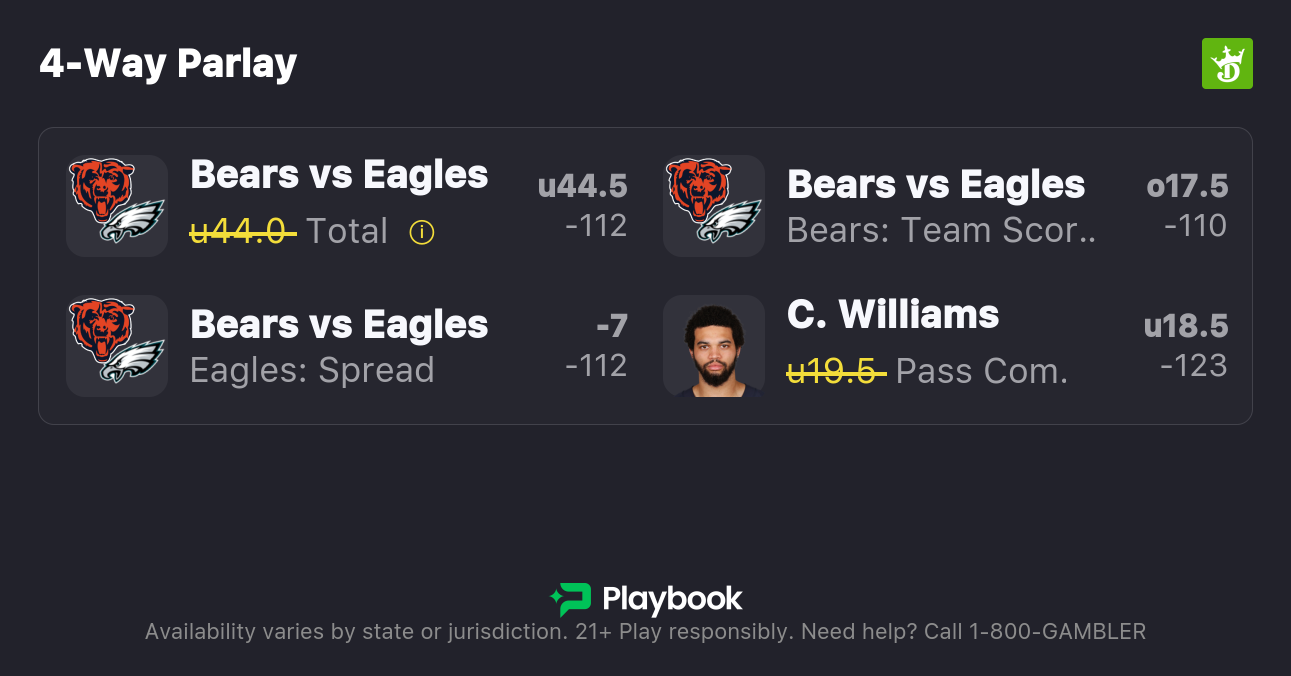
Task: Click the 4-Way Parlay heading
Action: tap(168, 64)
